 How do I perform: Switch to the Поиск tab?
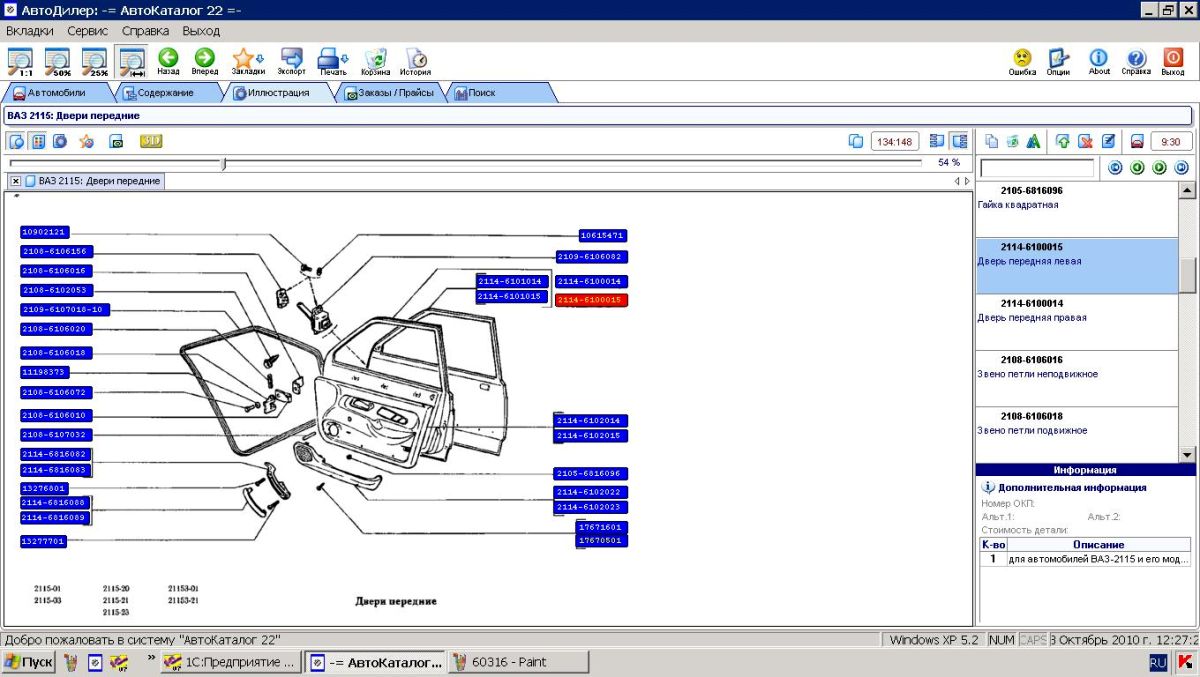[x=499, y=92]
